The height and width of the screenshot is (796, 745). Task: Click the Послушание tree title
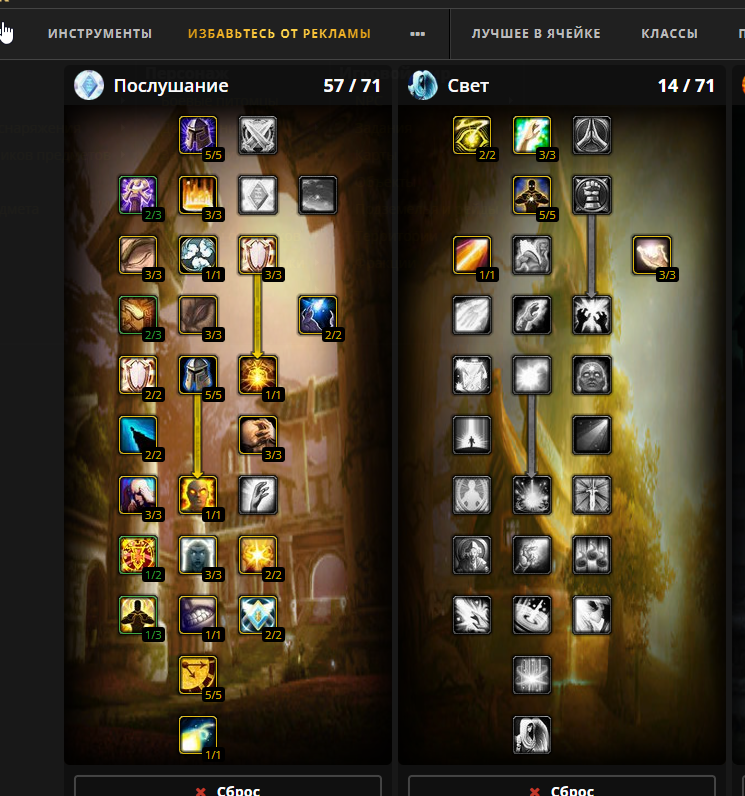[171, 86]
